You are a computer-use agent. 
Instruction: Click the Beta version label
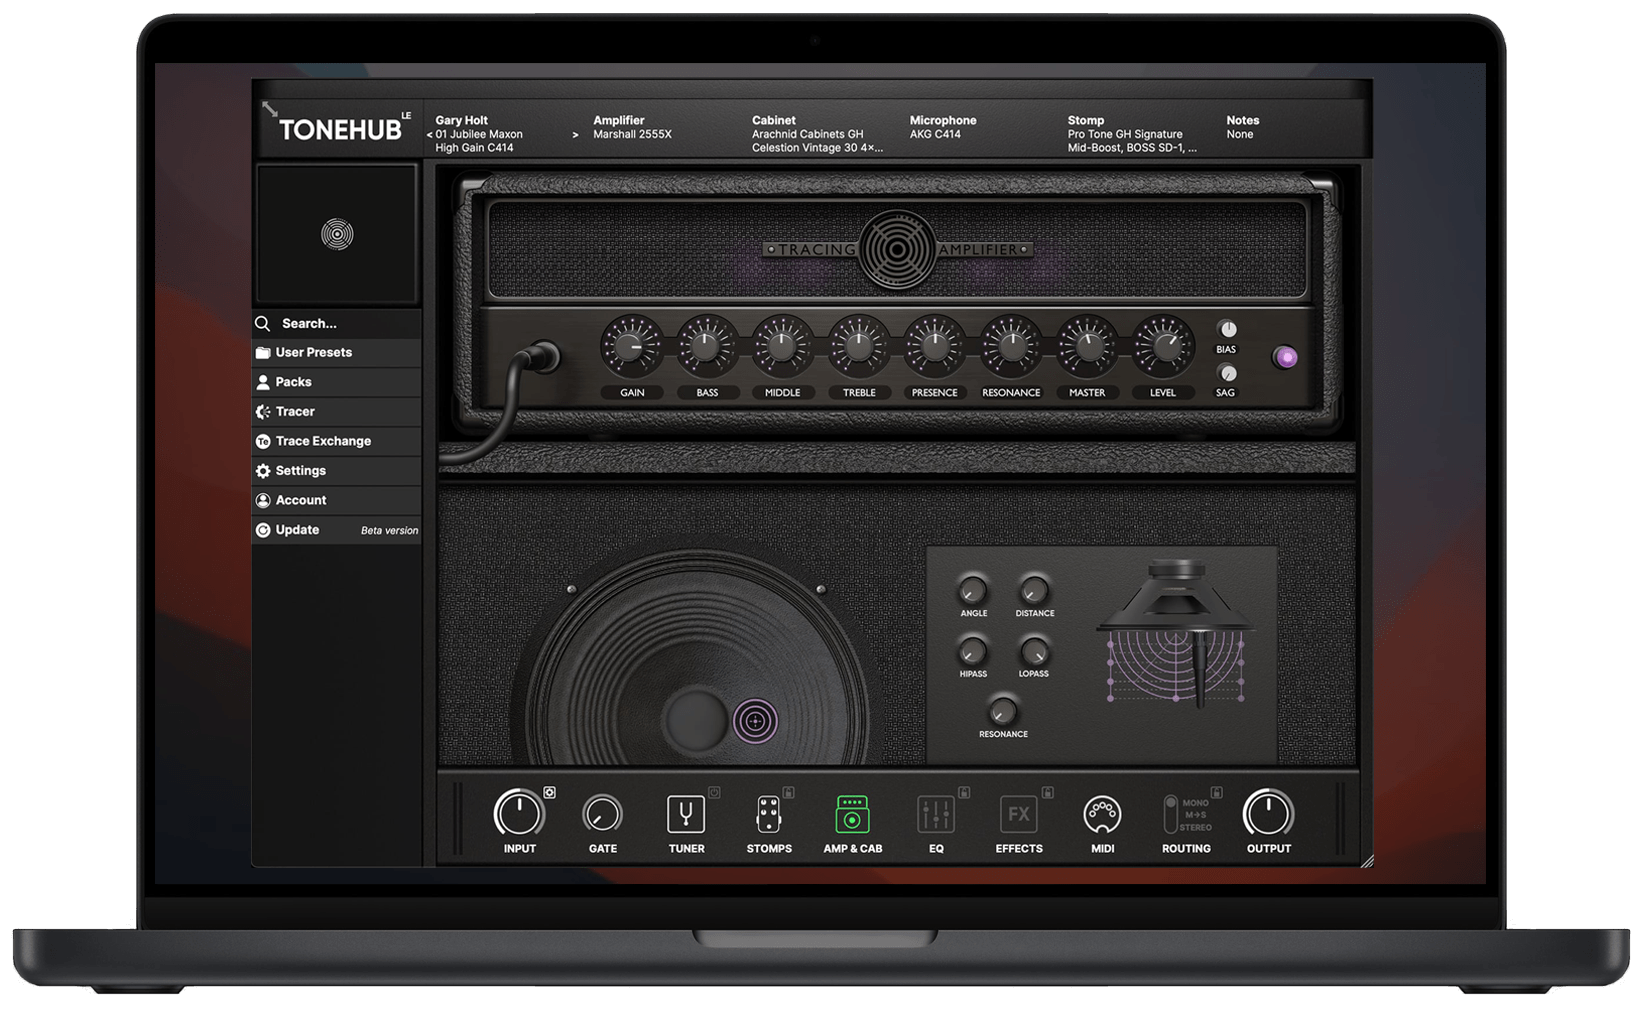point(389,531)
